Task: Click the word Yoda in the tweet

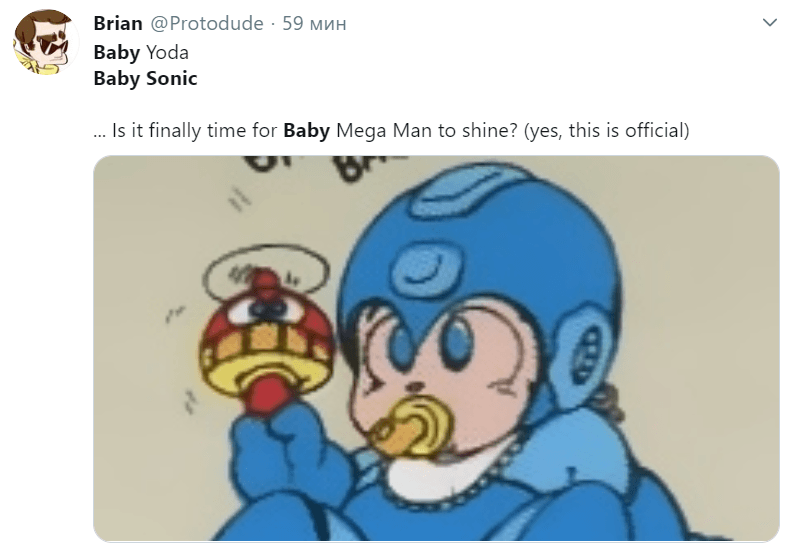Action: pyautogui.click(x=167, y=52)
